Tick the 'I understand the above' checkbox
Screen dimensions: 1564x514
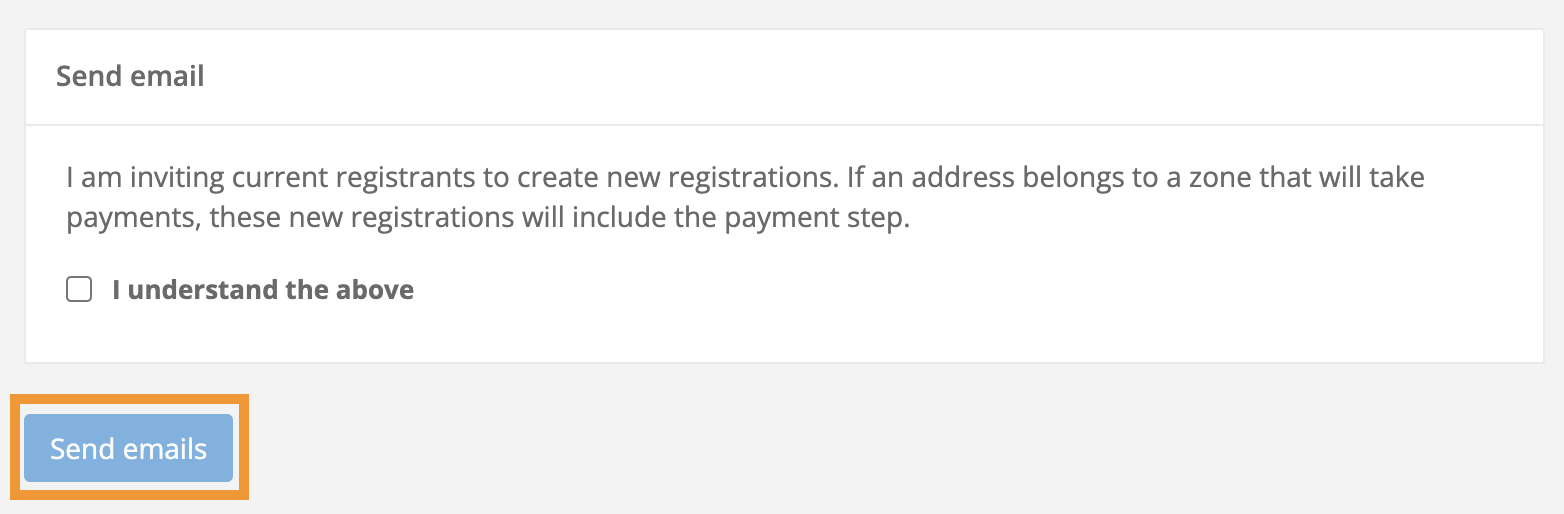click(79, 290)
